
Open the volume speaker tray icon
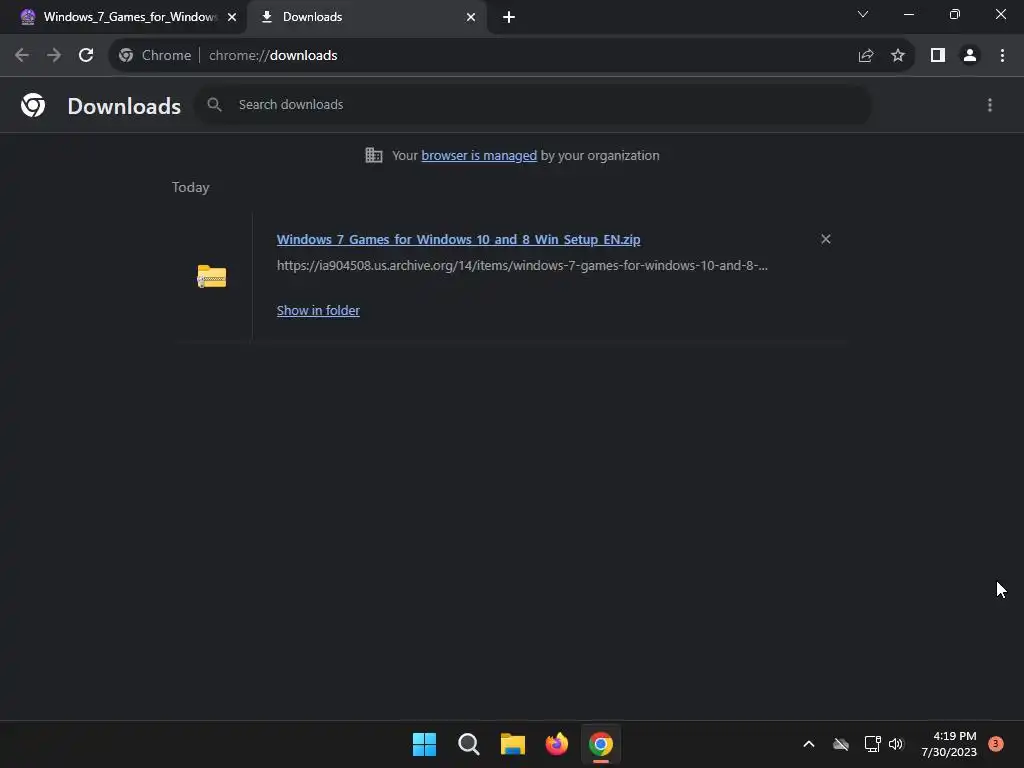[x=896, y=744]
